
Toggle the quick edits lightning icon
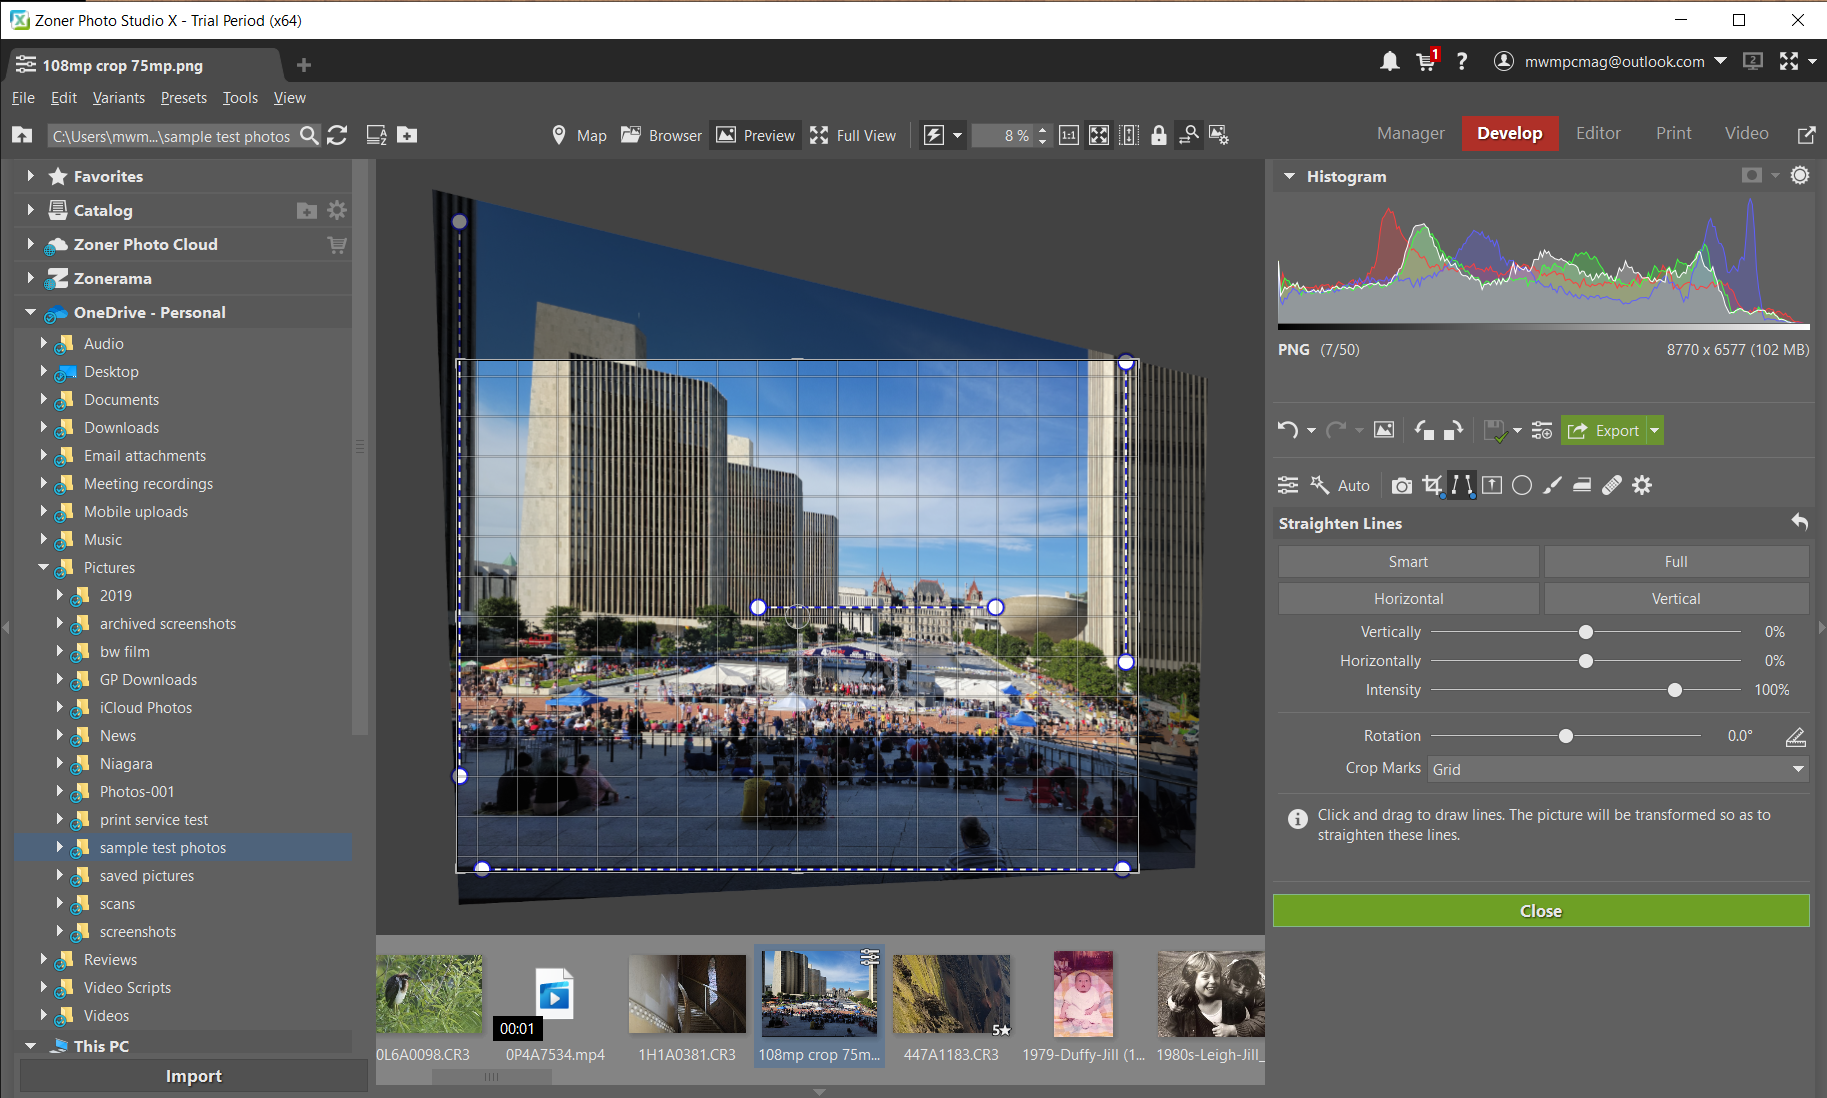[934, 135]
